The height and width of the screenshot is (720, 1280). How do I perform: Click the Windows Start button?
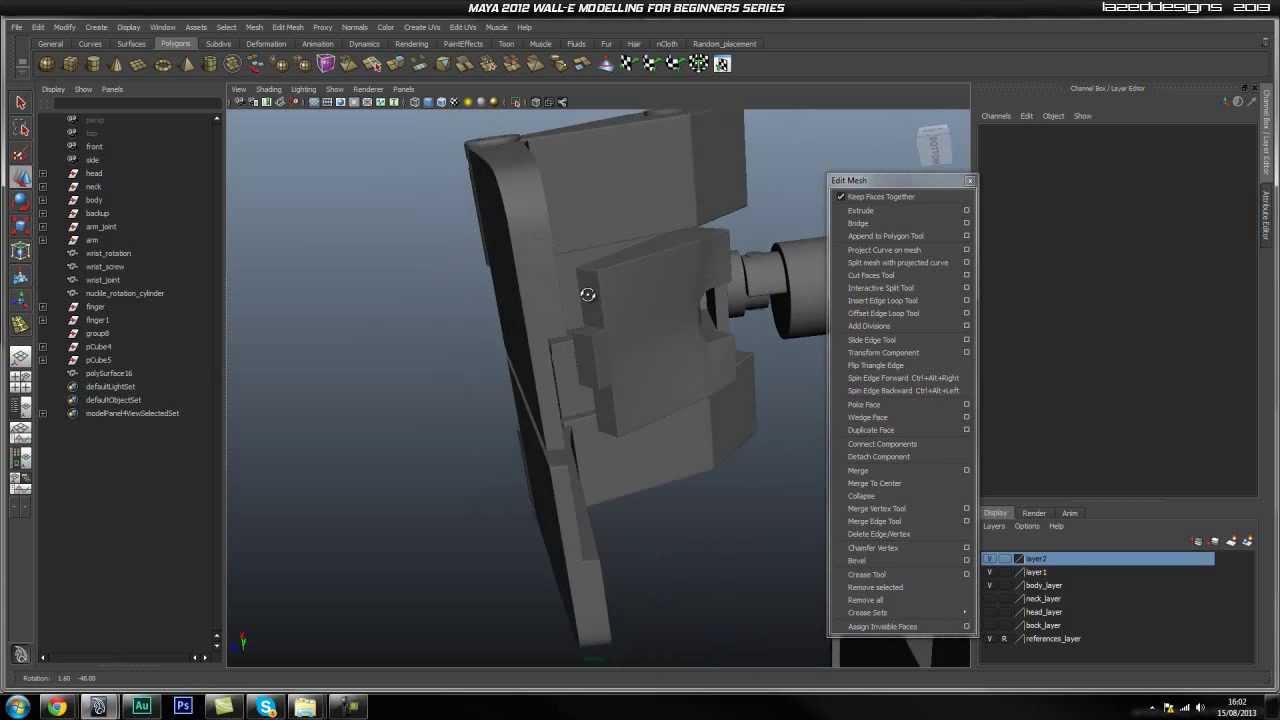(17, 707)
